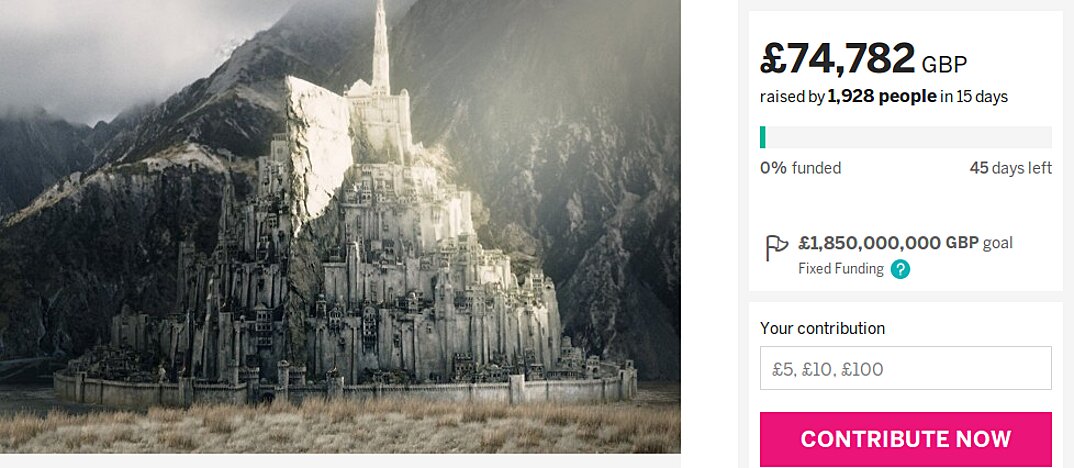Click the 1,928 people backers text
This screenshot has width=1074, height=468.
tap(882, 97)
